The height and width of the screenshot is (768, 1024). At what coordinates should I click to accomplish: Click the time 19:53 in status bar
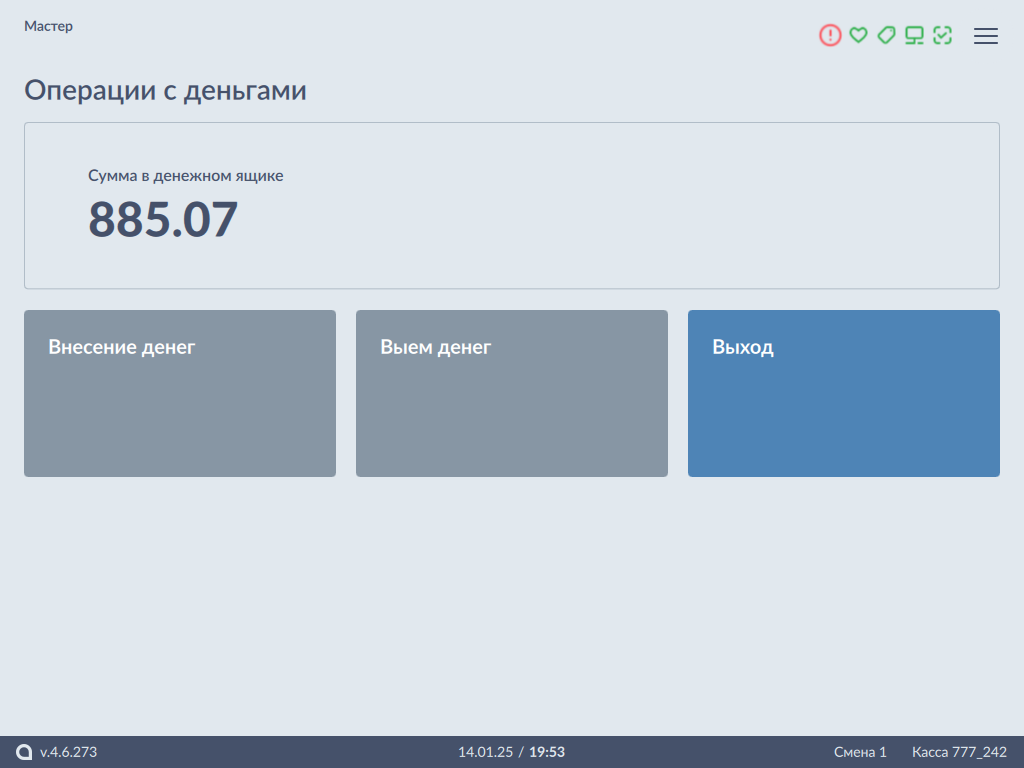pos(547,752)
